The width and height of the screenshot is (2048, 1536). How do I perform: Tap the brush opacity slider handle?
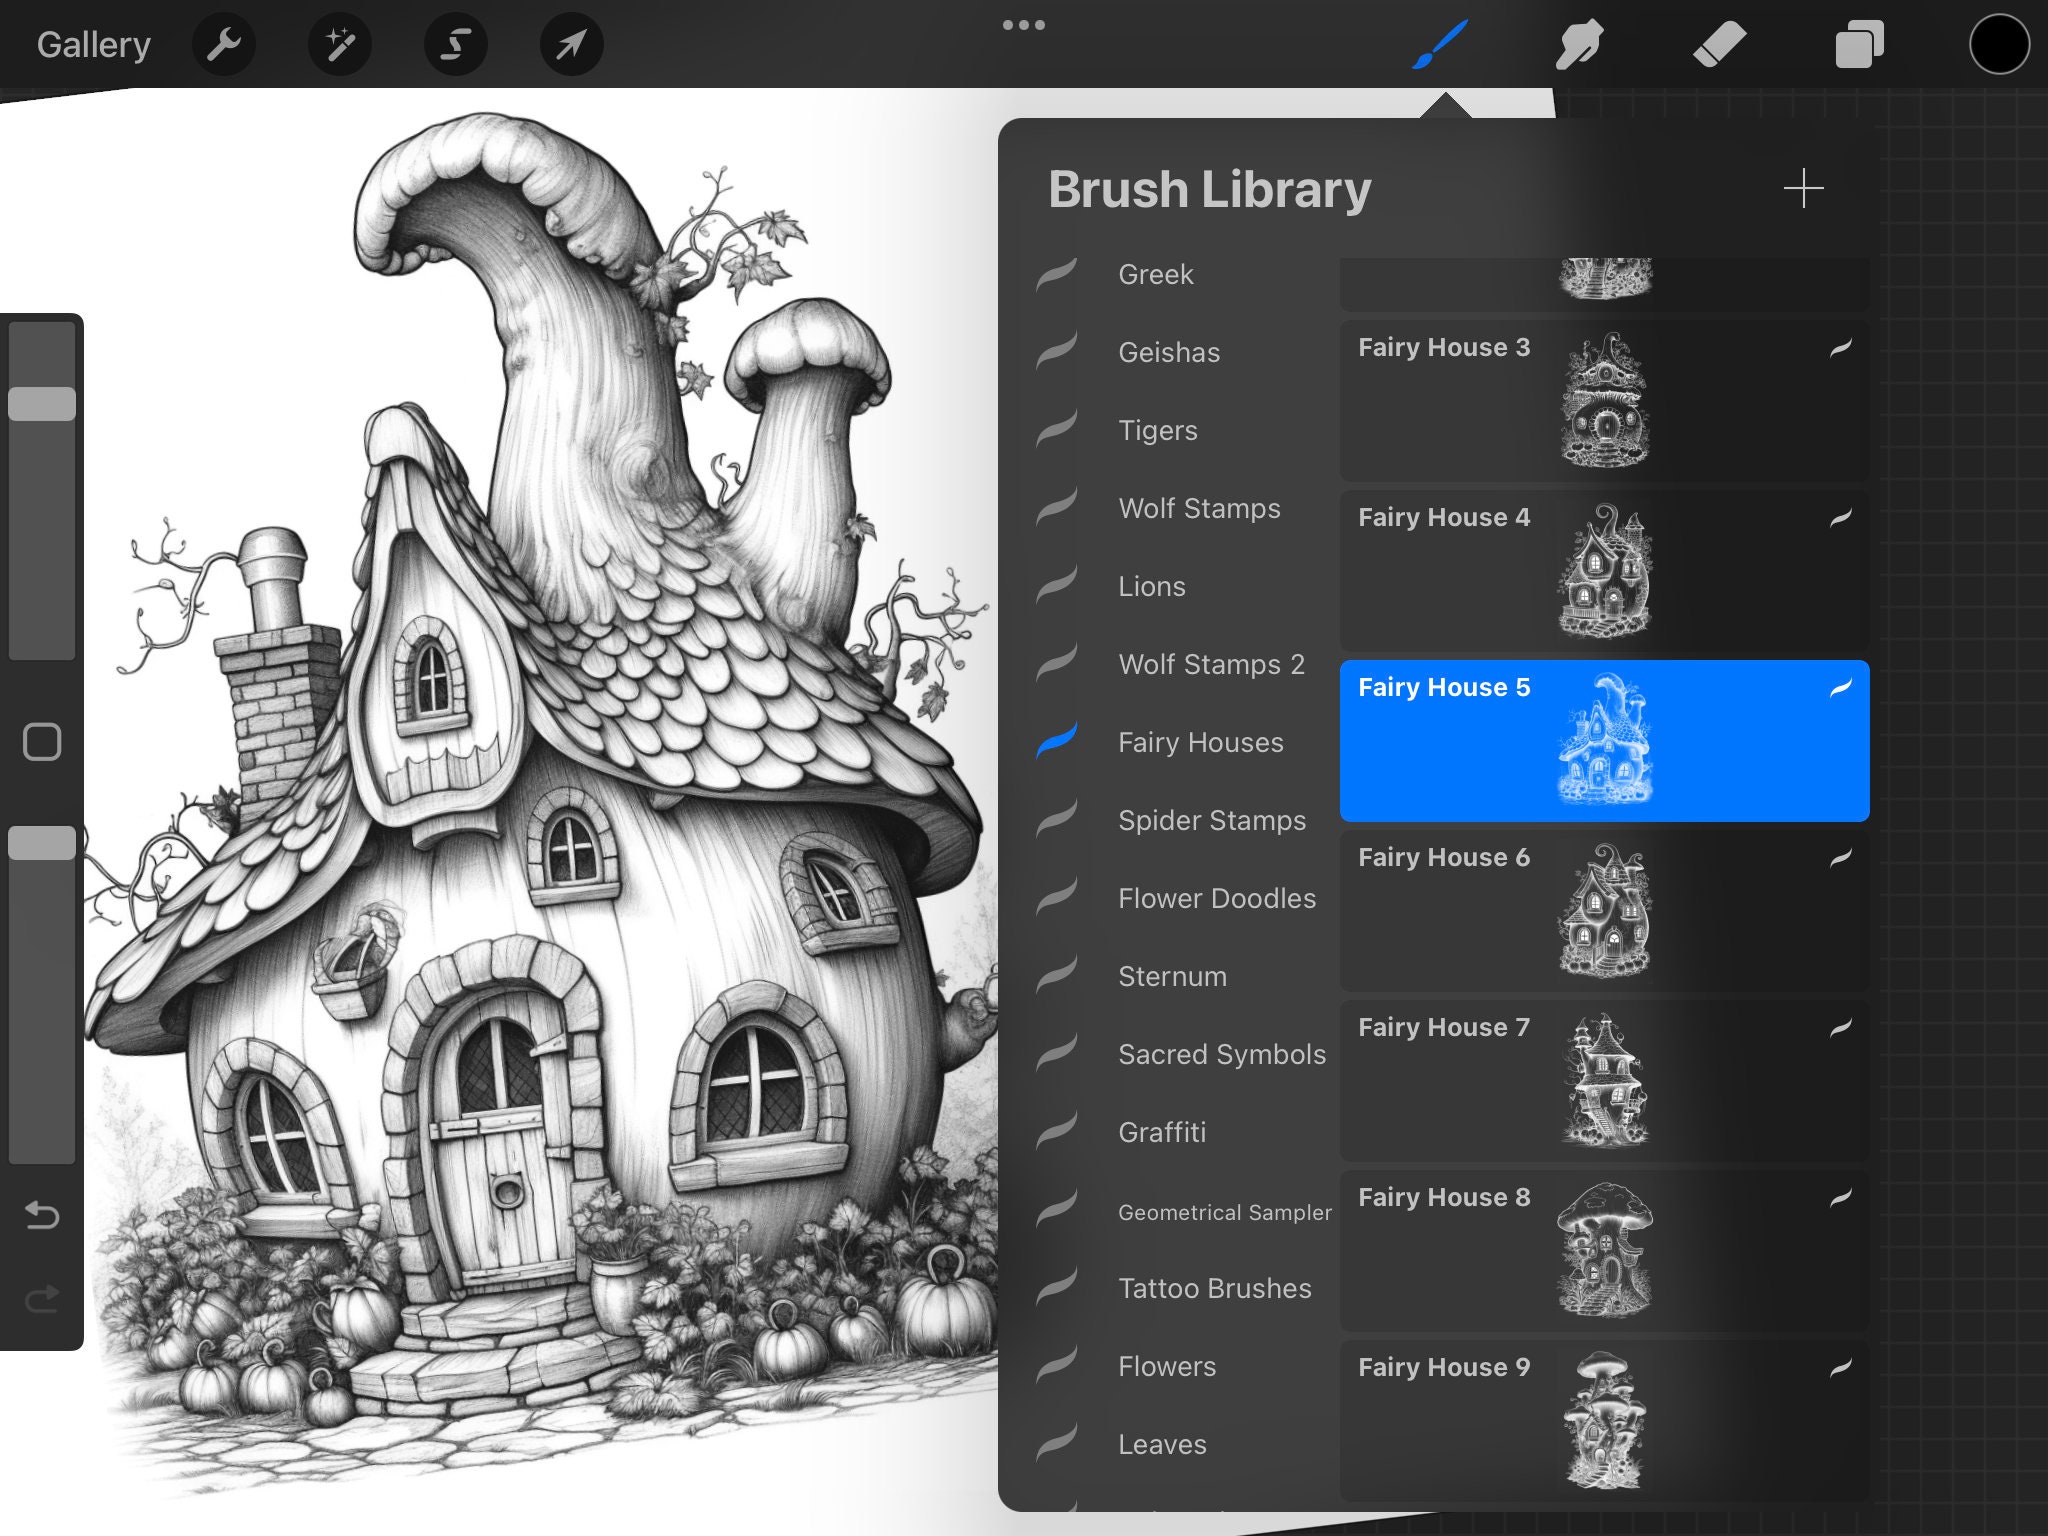pos(42,843)
